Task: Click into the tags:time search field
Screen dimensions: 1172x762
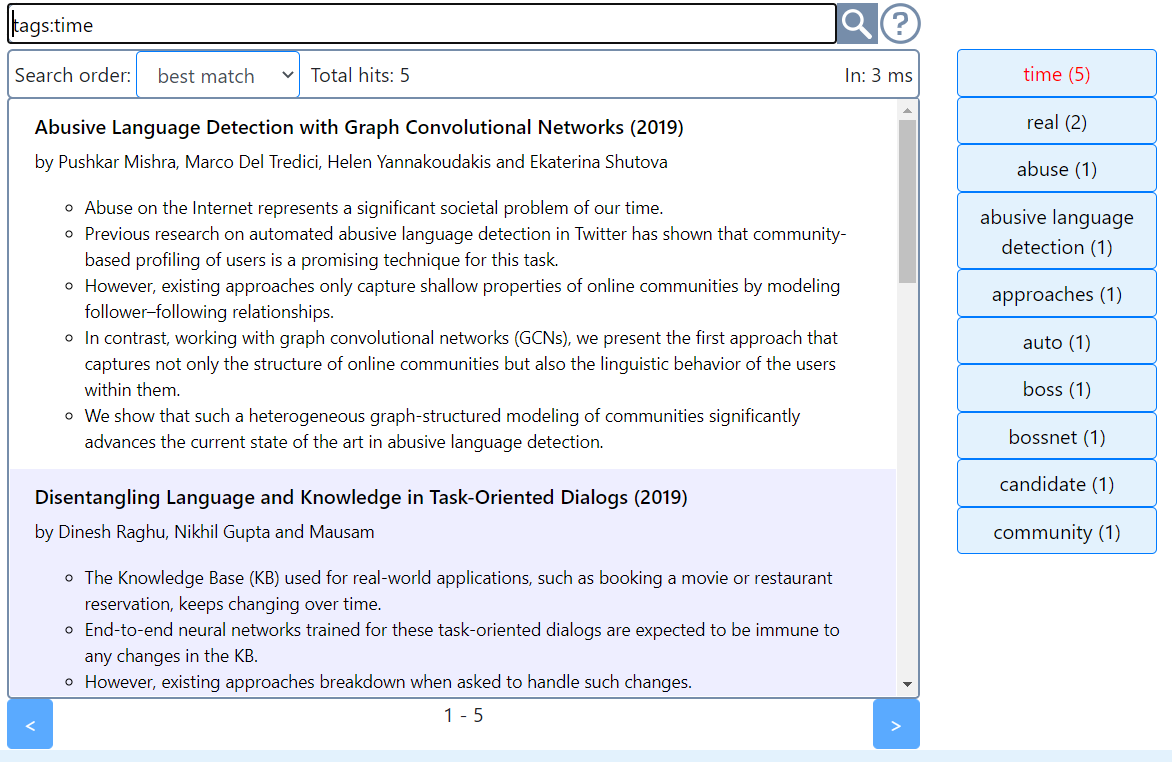Action: click(x=422, y=24)
